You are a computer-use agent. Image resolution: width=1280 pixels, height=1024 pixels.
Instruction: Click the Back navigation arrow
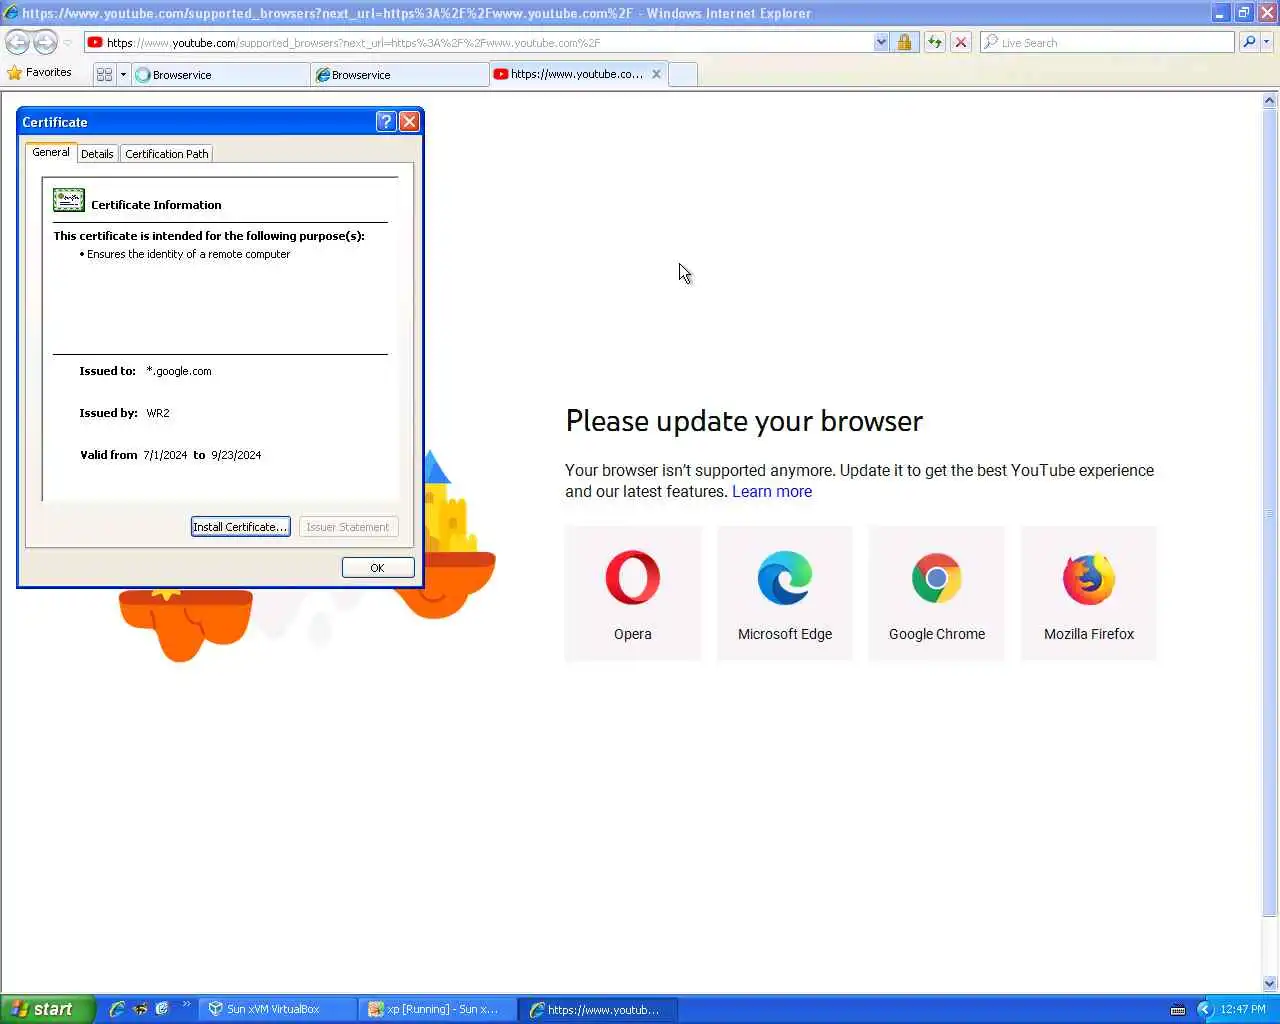pos(17,42)
